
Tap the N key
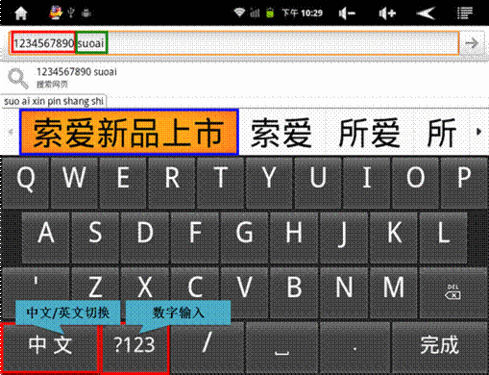click(x=344, y=292)
